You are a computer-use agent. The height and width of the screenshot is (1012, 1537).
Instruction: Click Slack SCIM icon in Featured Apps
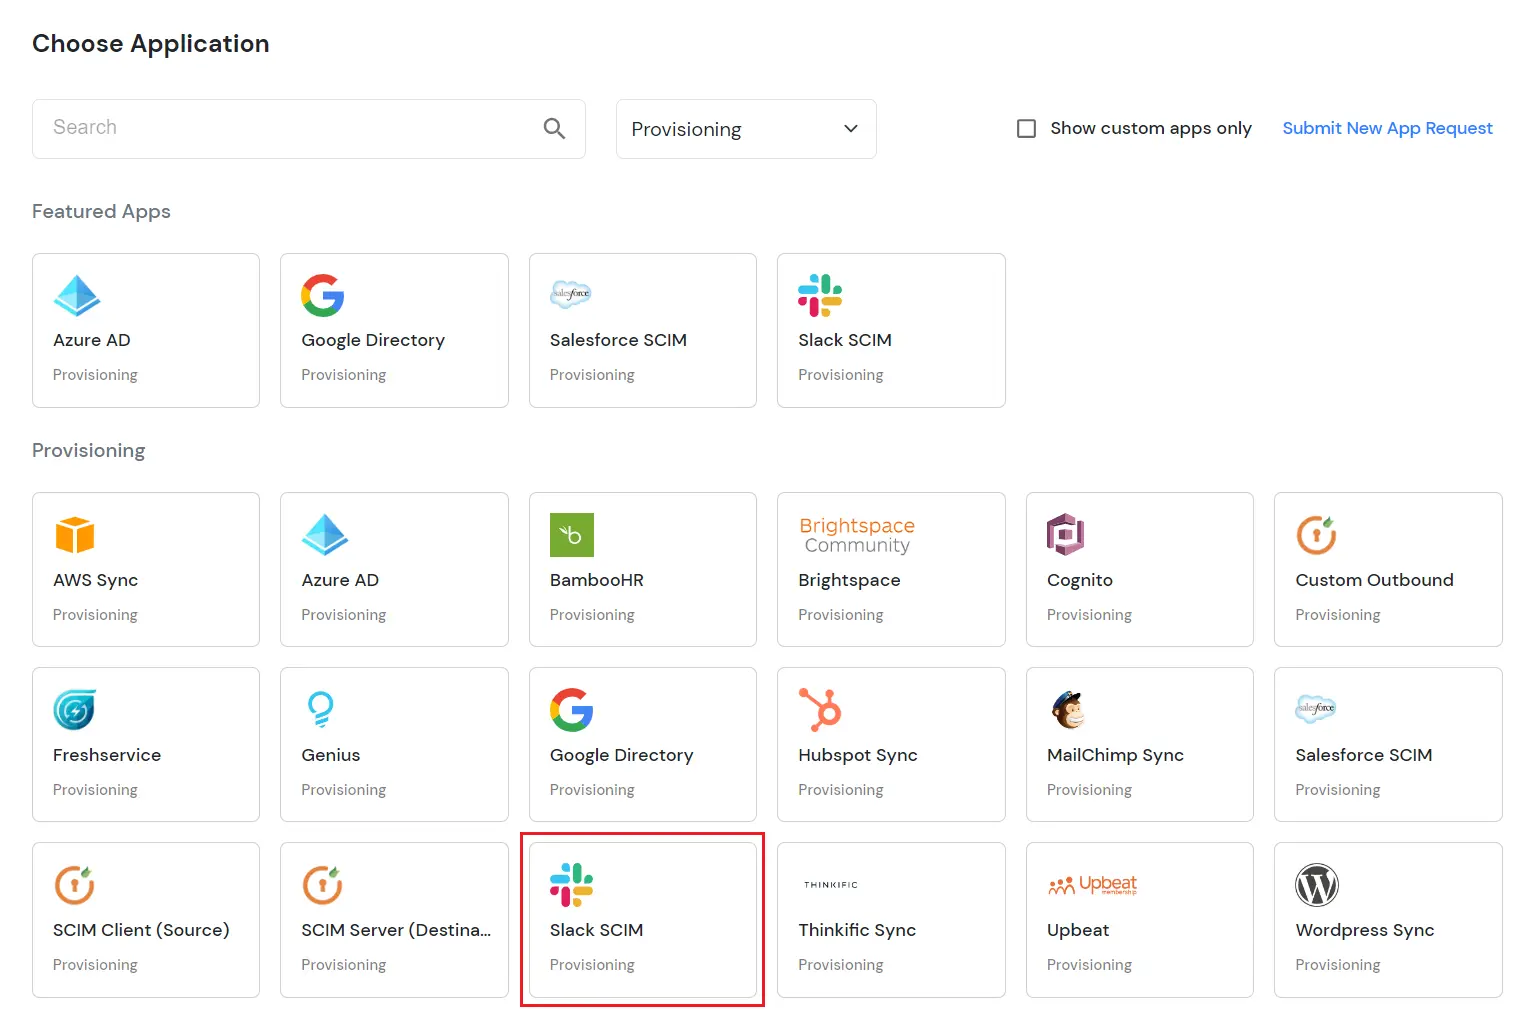pyautogui.click(x=820, y=295)
